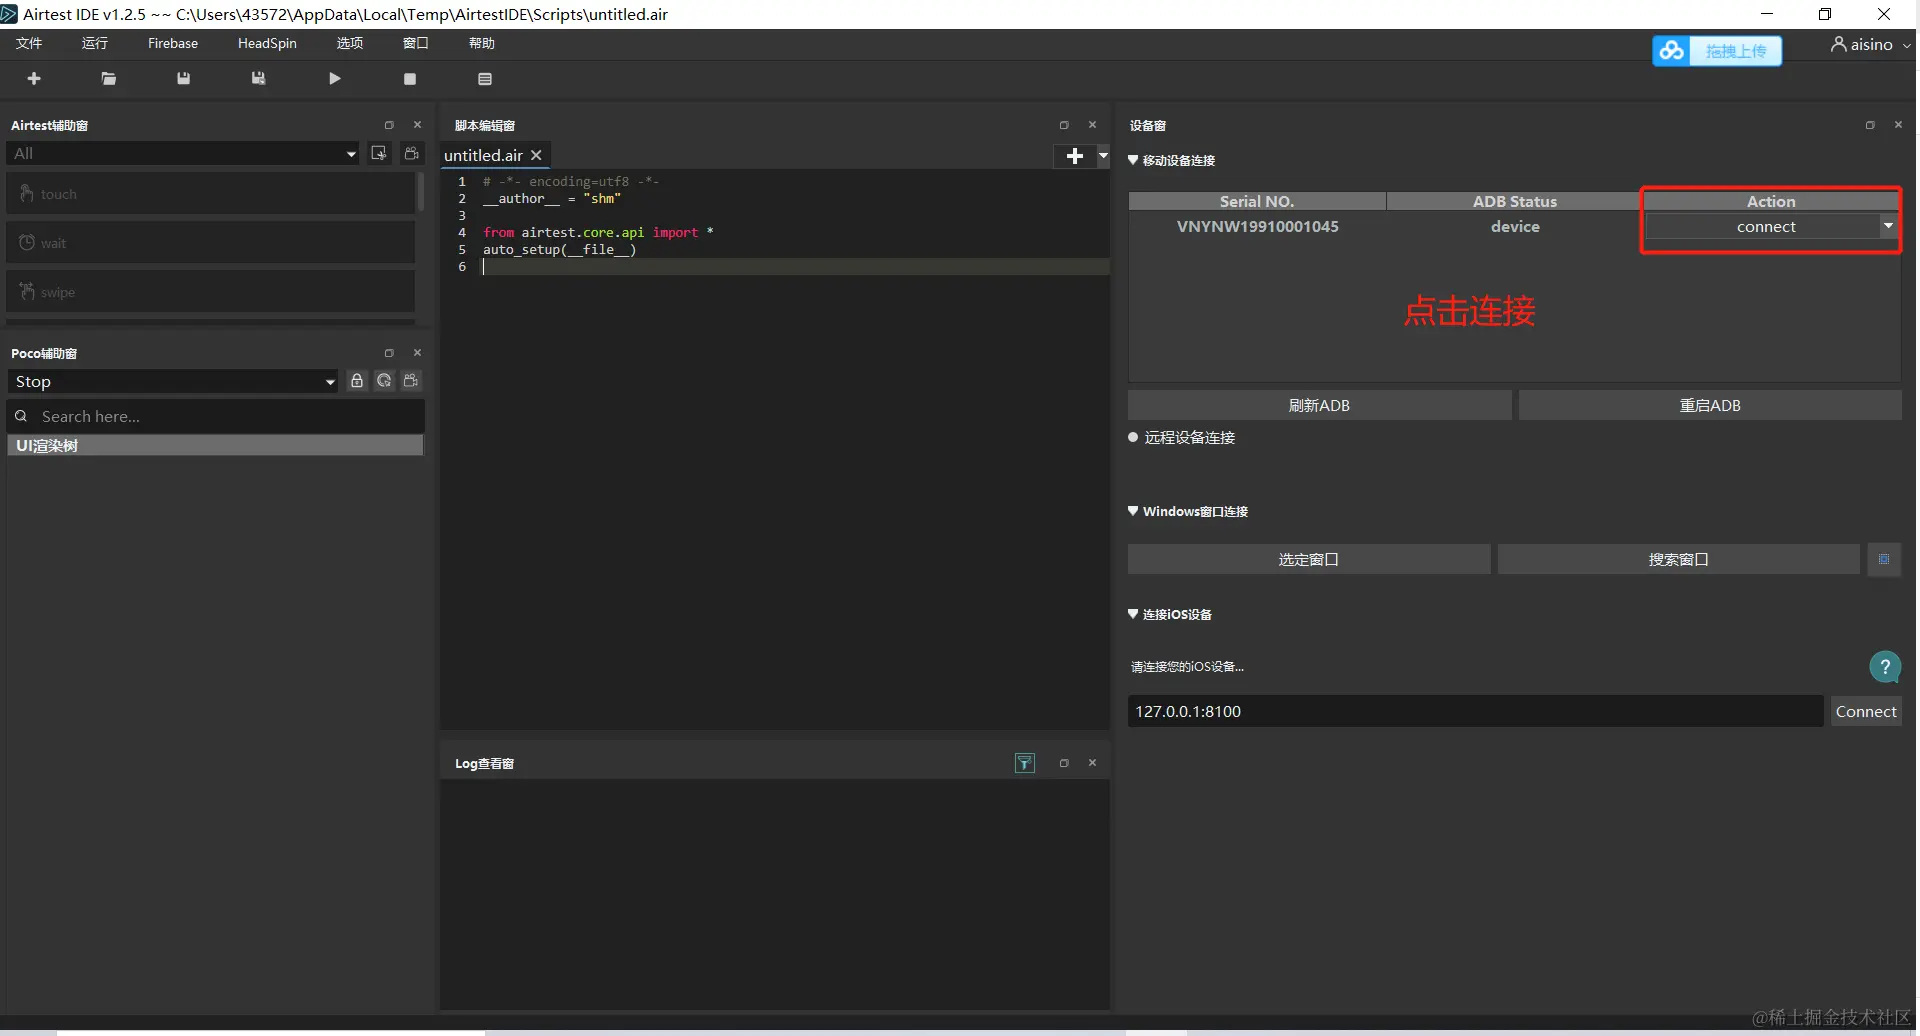The width and height of the screenshot is (1920, 1036).
Task: Click the touch command button
Action: tap(211, 194)
